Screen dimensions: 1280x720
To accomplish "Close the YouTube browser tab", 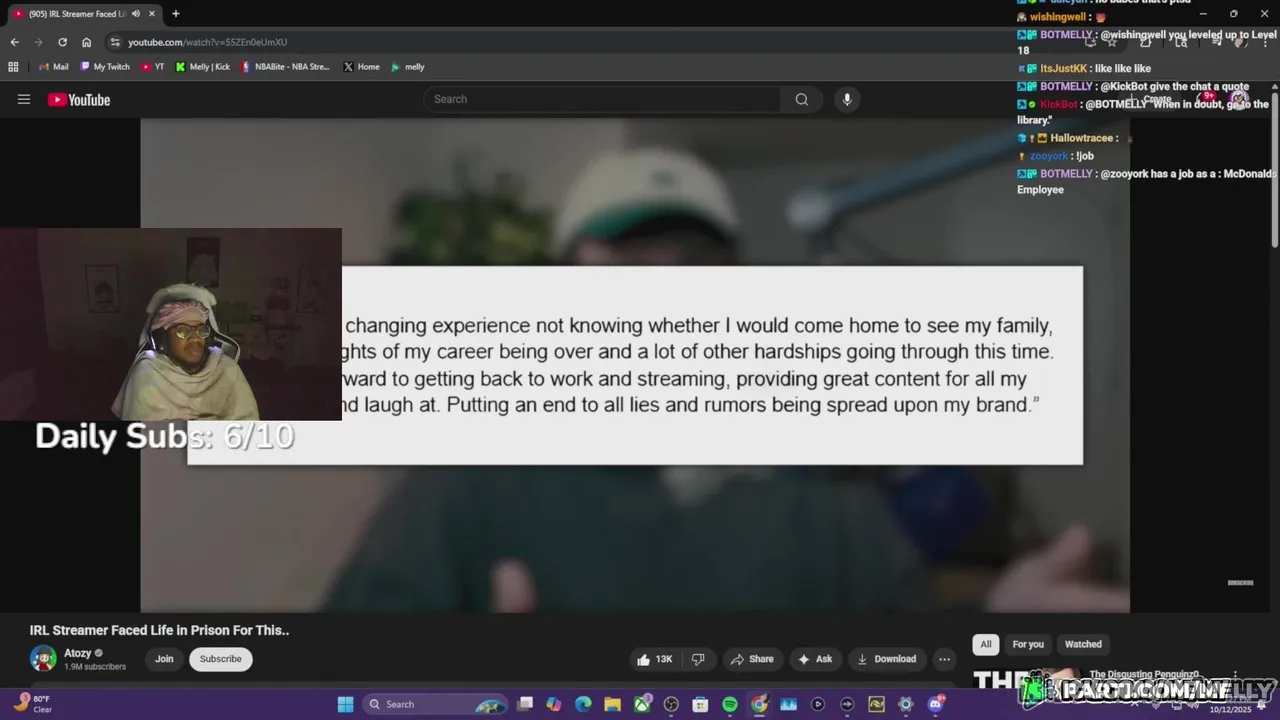I will [154, 14].
